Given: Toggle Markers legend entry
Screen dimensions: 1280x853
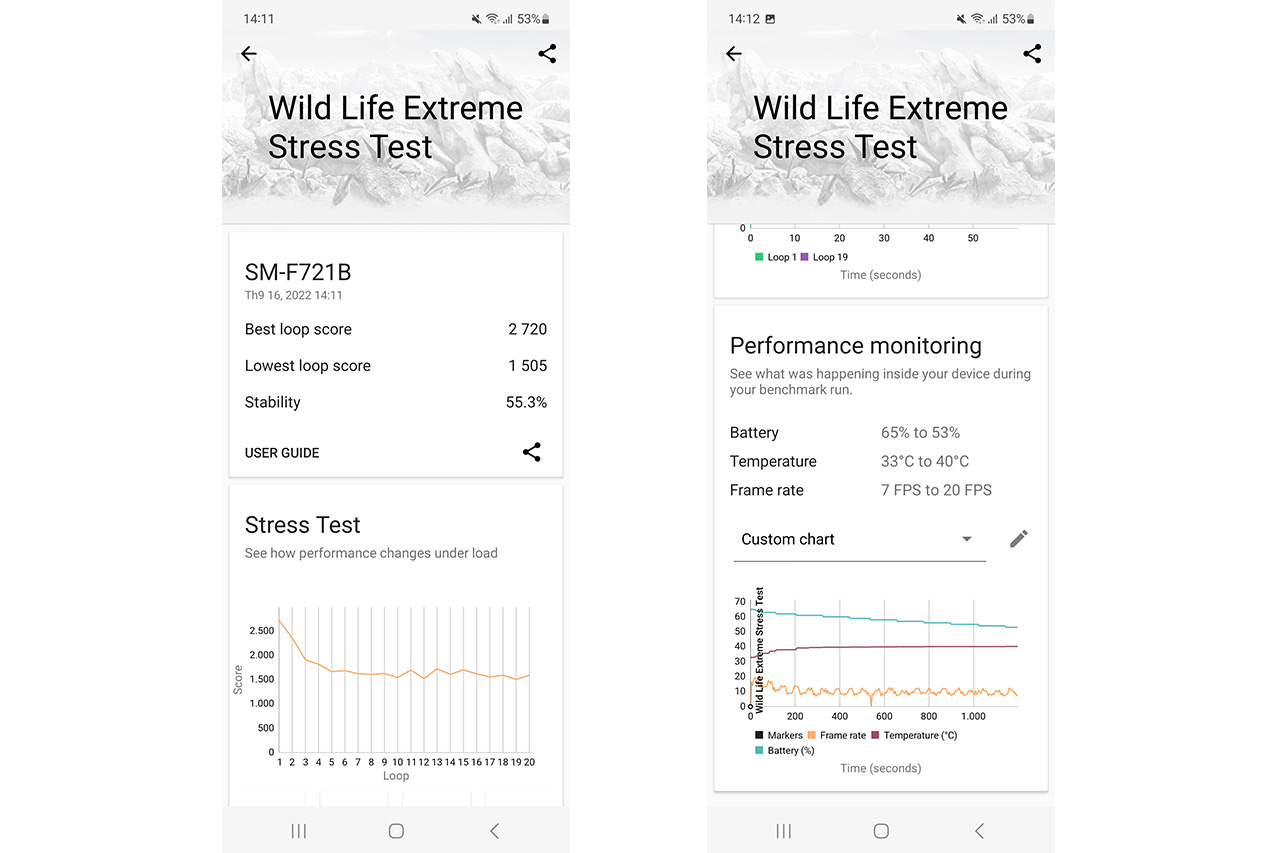Looking at the screenshot, I should pyautogui.click(x=779, y=735).
